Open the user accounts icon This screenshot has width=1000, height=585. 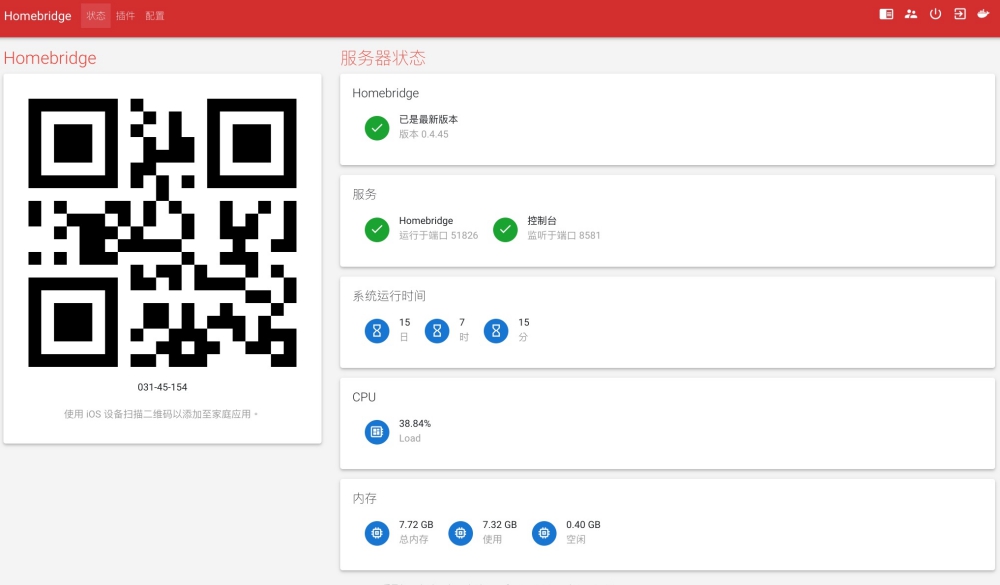coord(911,14)
